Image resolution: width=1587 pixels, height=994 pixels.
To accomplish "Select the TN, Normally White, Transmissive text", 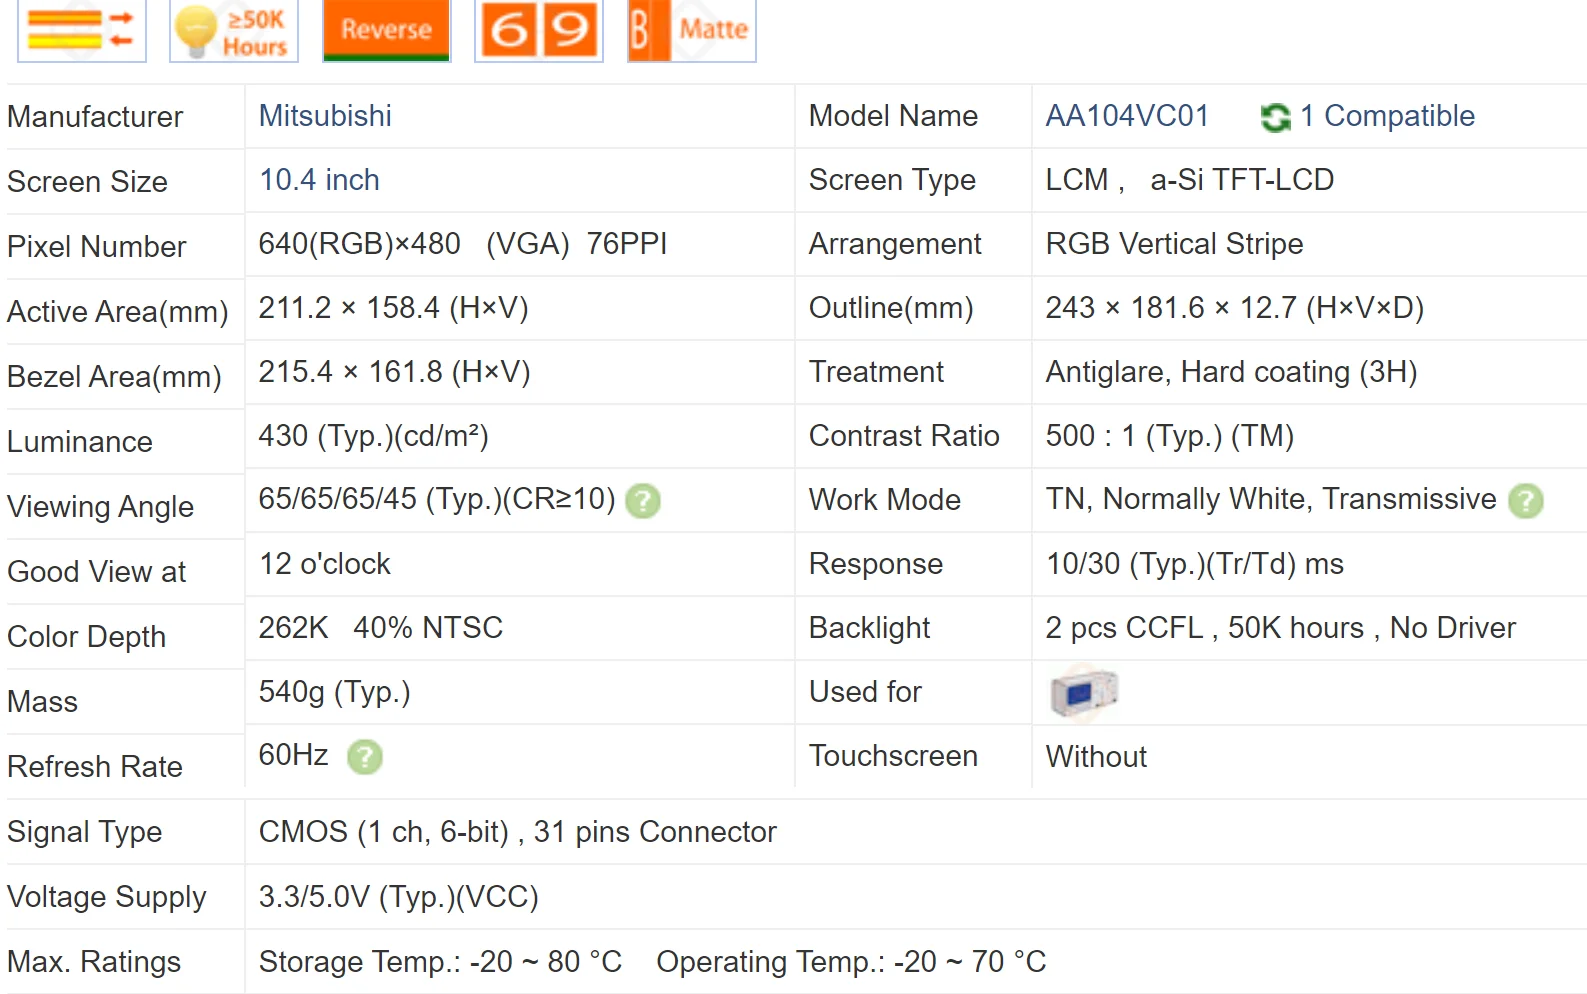I will coord(1271,499).
